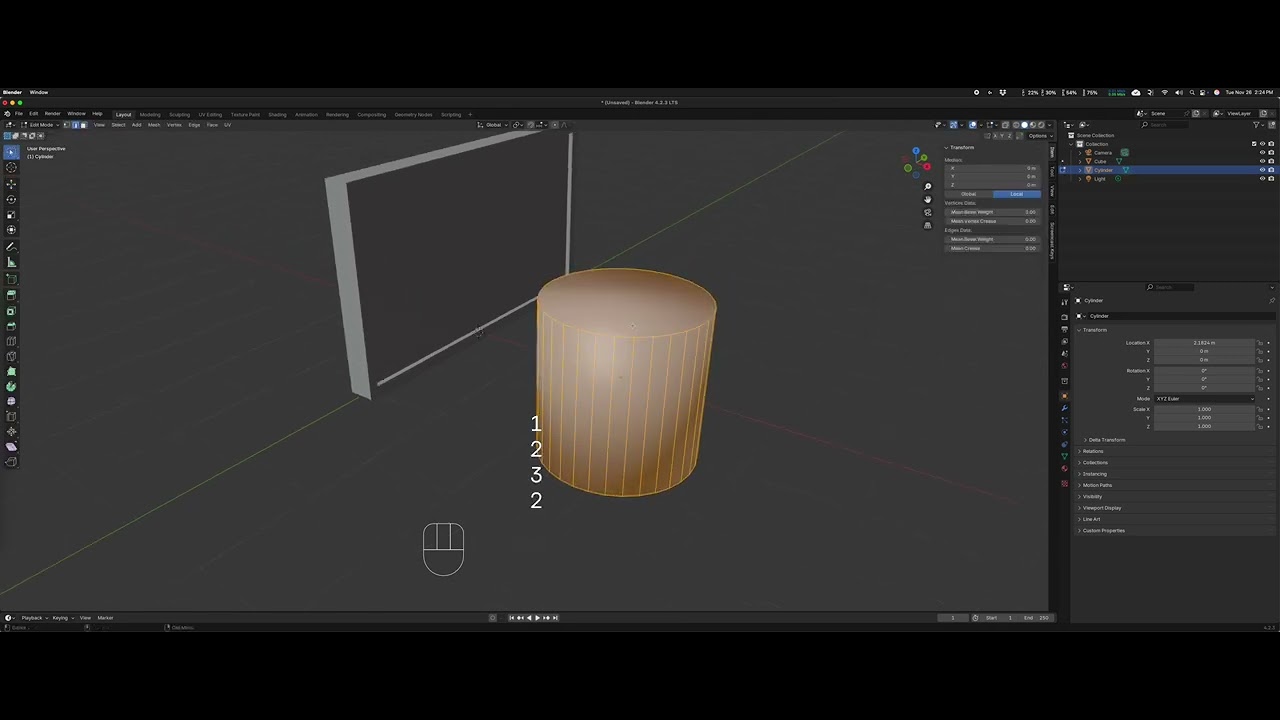Enable face select mode icon
The image size is (1280, 720).
pos(83,125)
